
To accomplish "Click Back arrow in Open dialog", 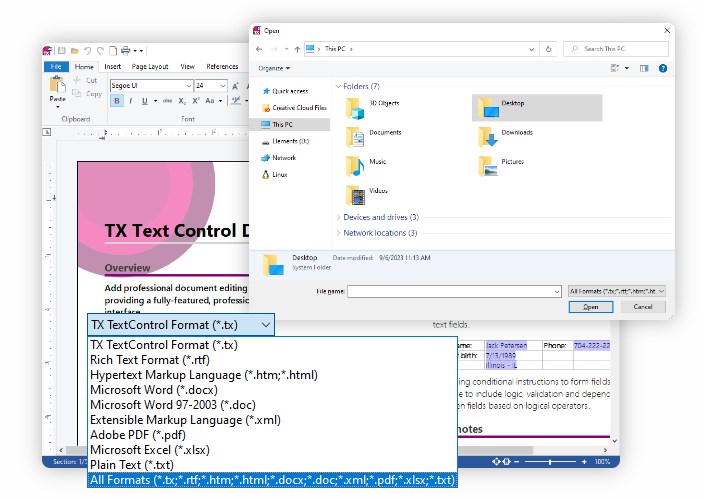I will tap(259, 49).
